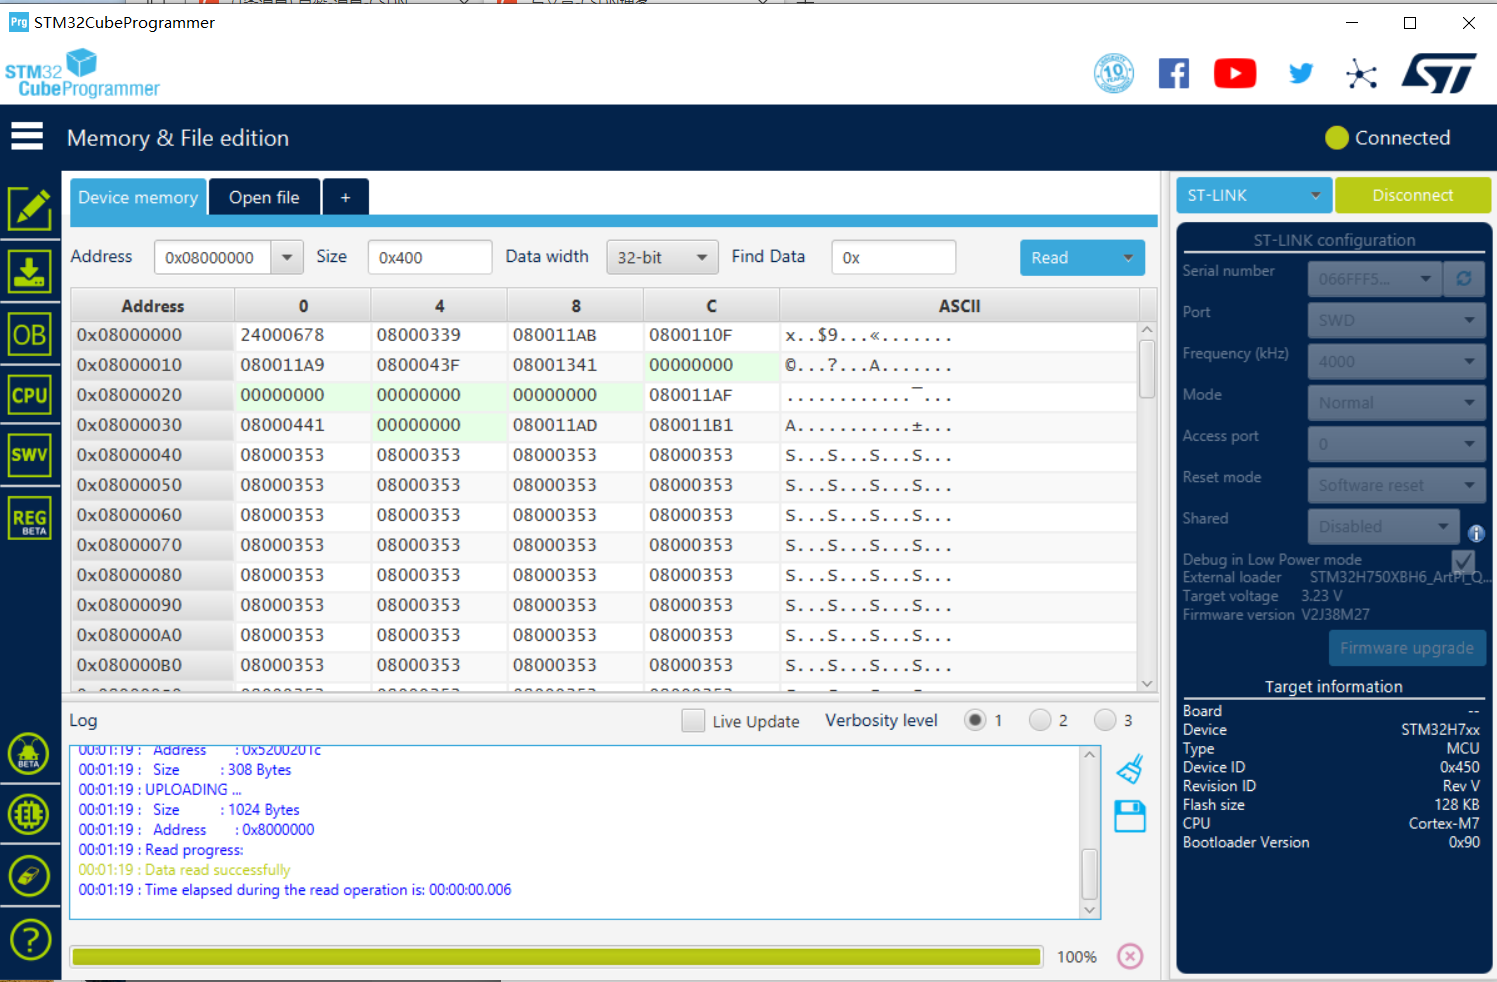Open the Reset mode Software reset dropdown

click(x=1397, y=485)
